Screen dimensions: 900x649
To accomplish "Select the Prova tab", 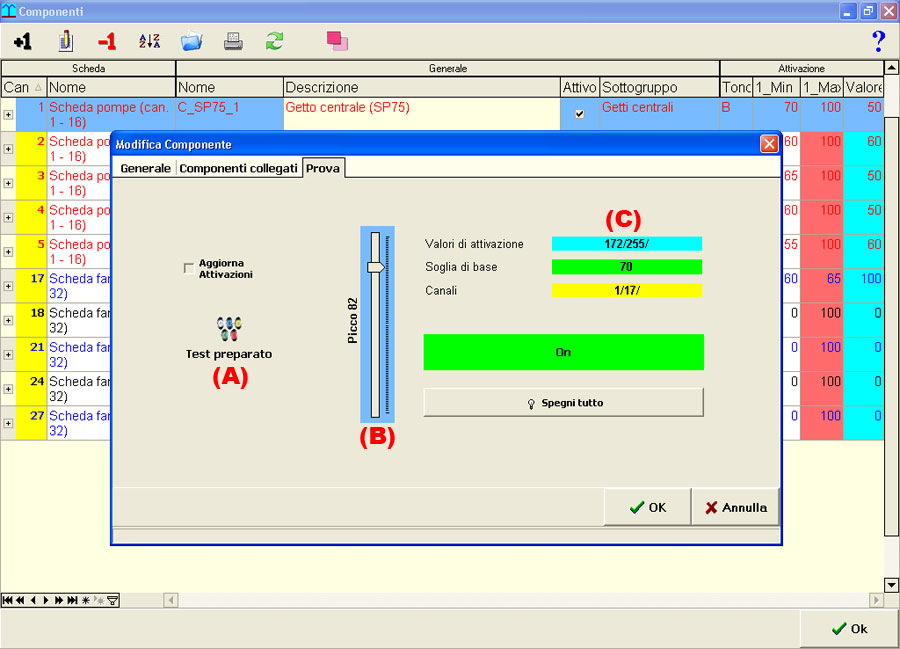I will tap(323, 168).
